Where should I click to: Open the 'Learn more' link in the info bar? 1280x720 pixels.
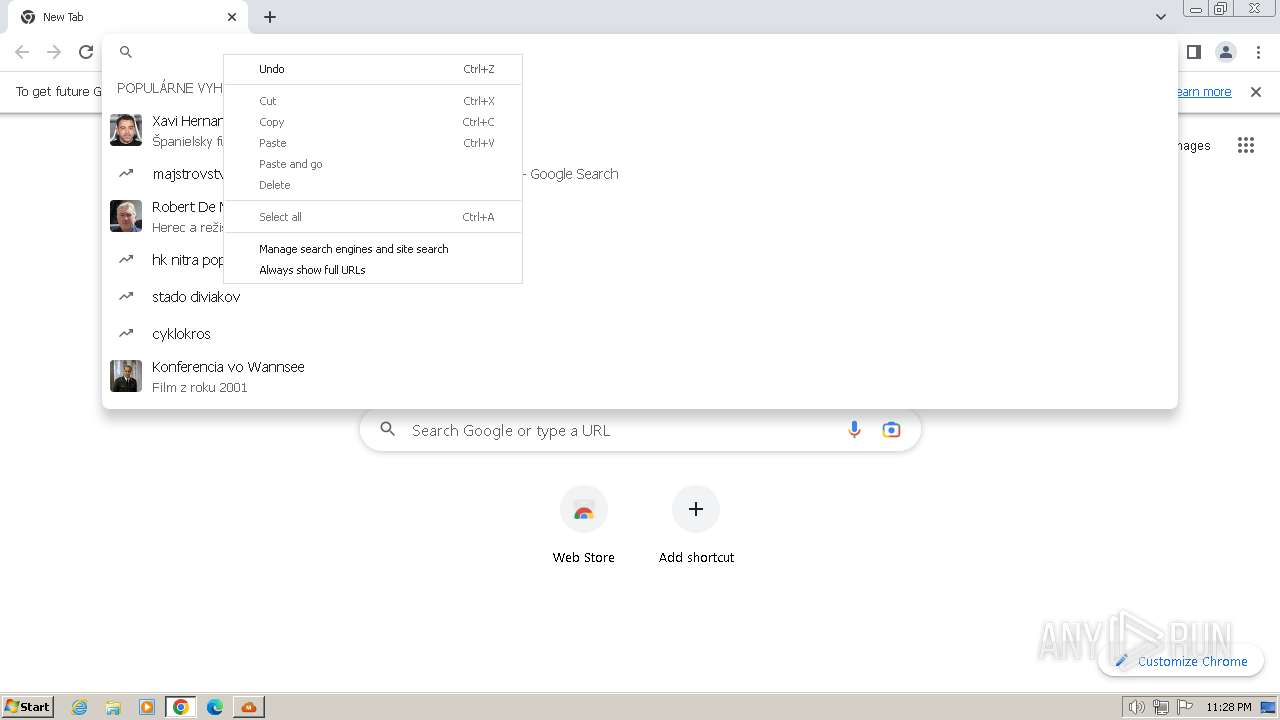(1203, 92)
